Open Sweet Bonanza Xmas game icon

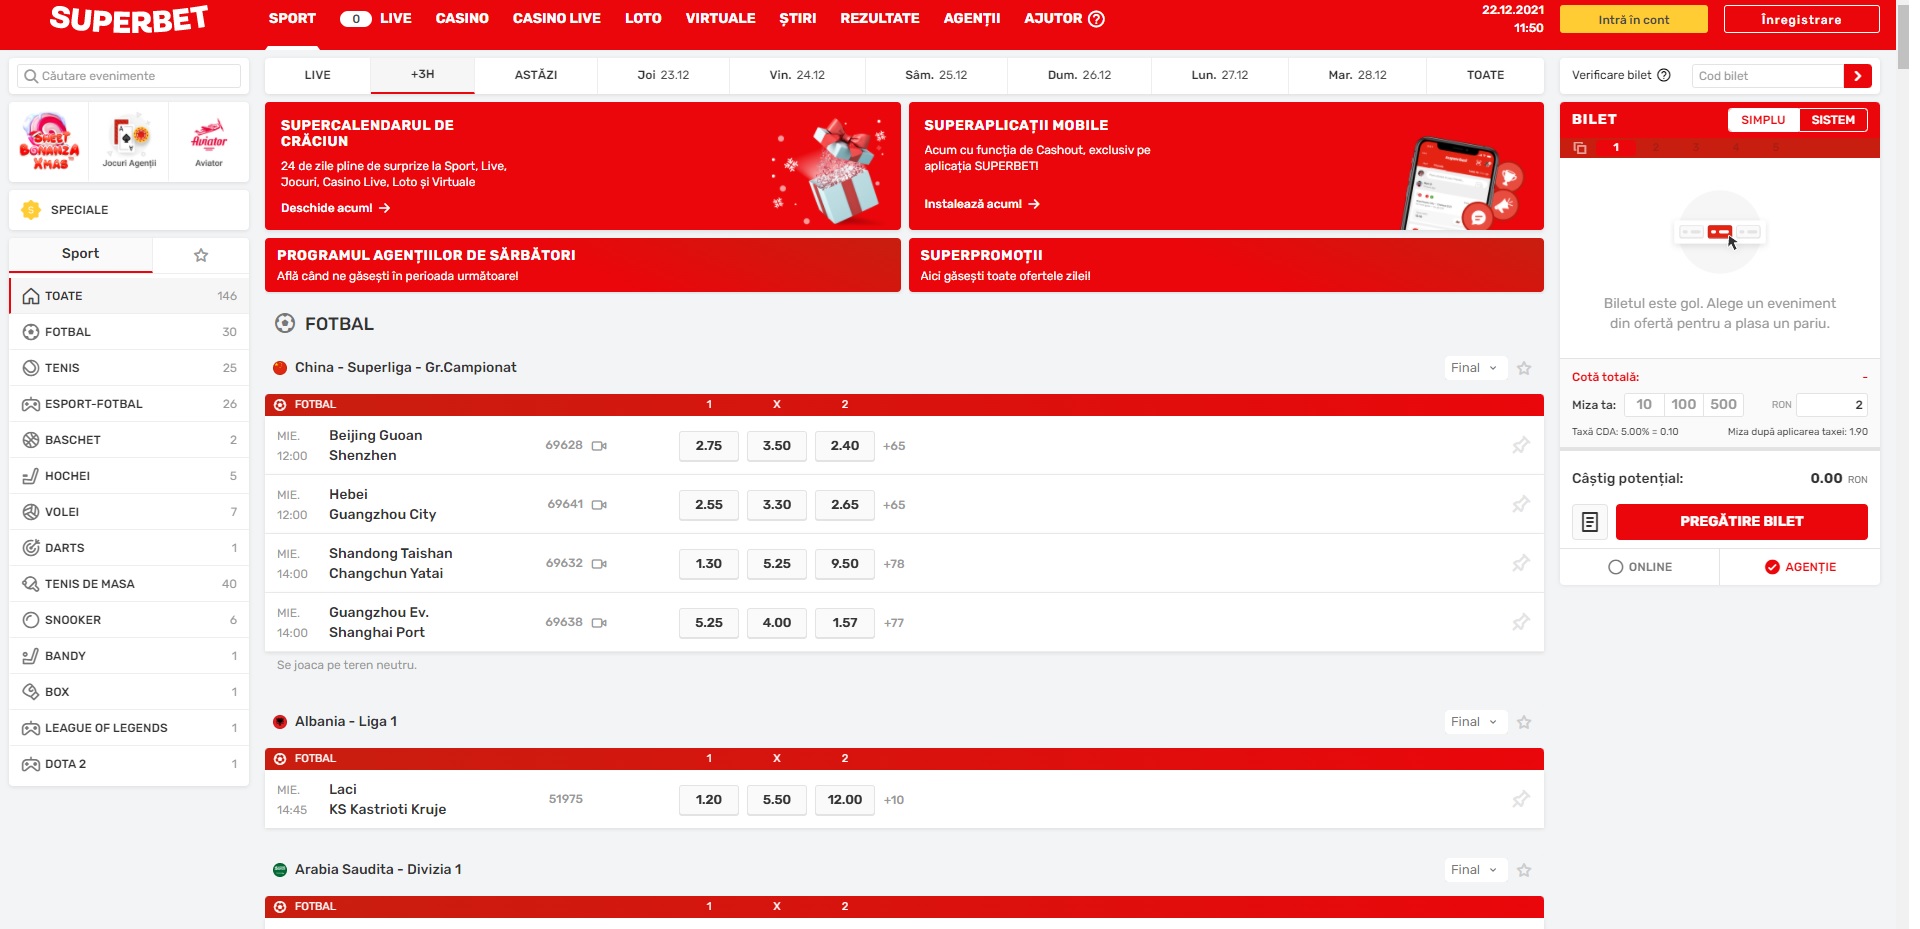click(49, 141)
